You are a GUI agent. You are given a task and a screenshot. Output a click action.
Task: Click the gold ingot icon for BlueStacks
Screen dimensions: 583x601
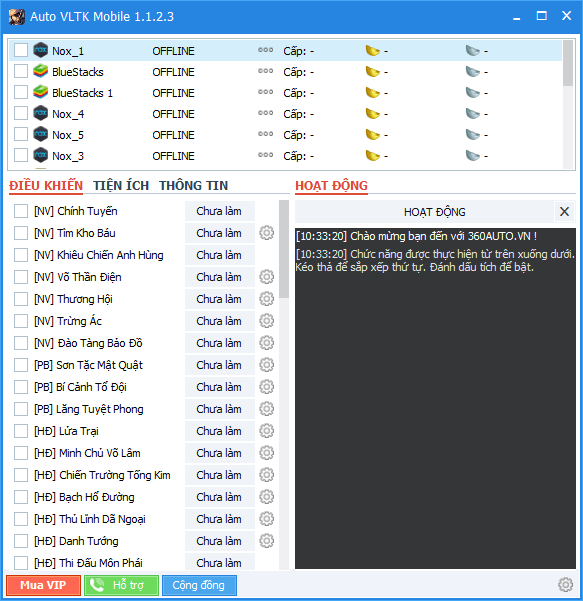coord(373,72)
